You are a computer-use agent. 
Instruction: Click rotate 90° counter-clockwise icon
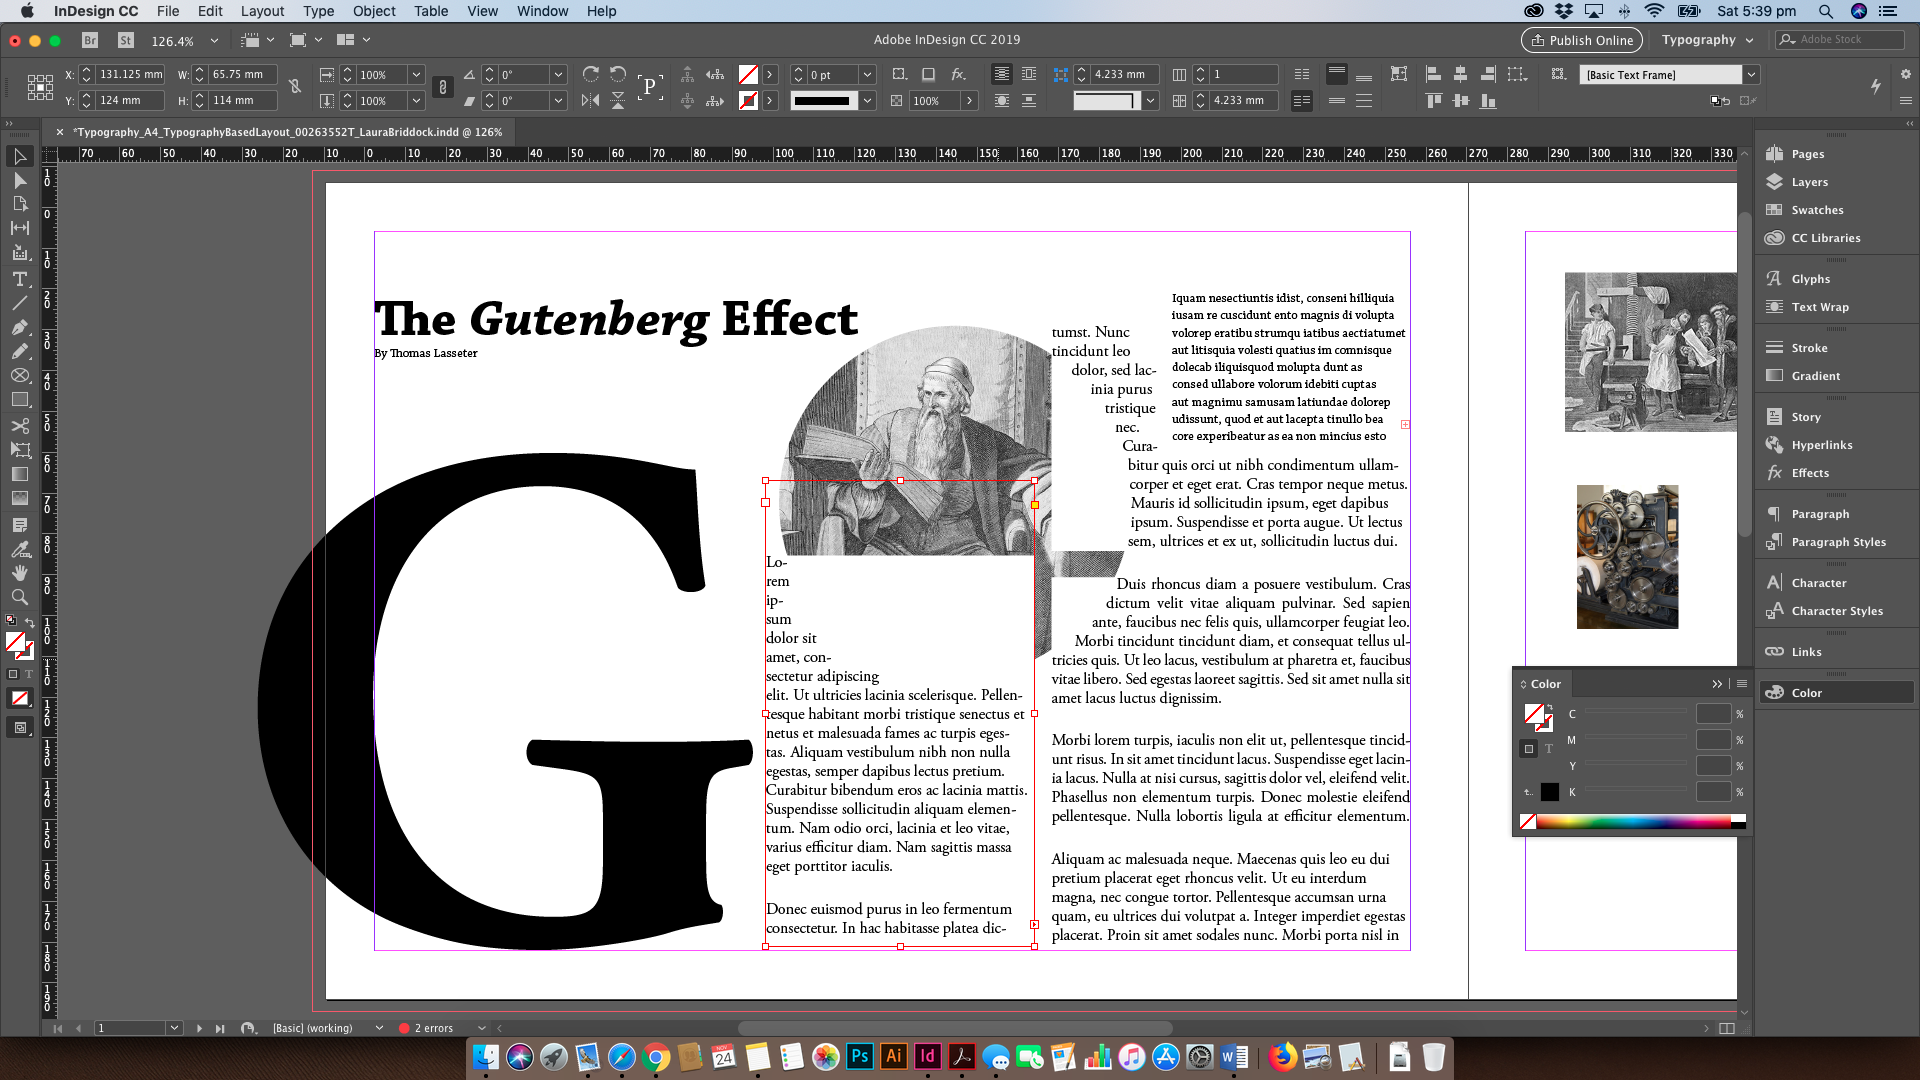618,75
